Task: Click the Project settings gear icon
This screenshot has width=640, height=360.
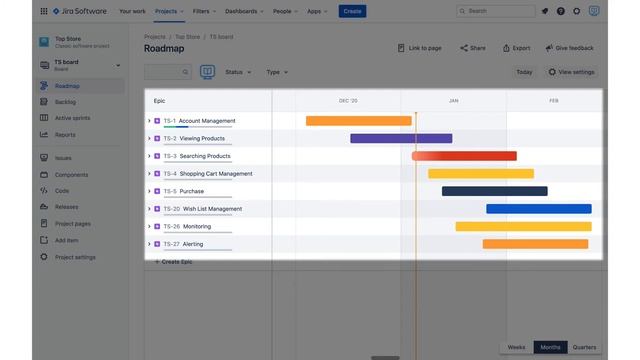Action: pos(44,257)
